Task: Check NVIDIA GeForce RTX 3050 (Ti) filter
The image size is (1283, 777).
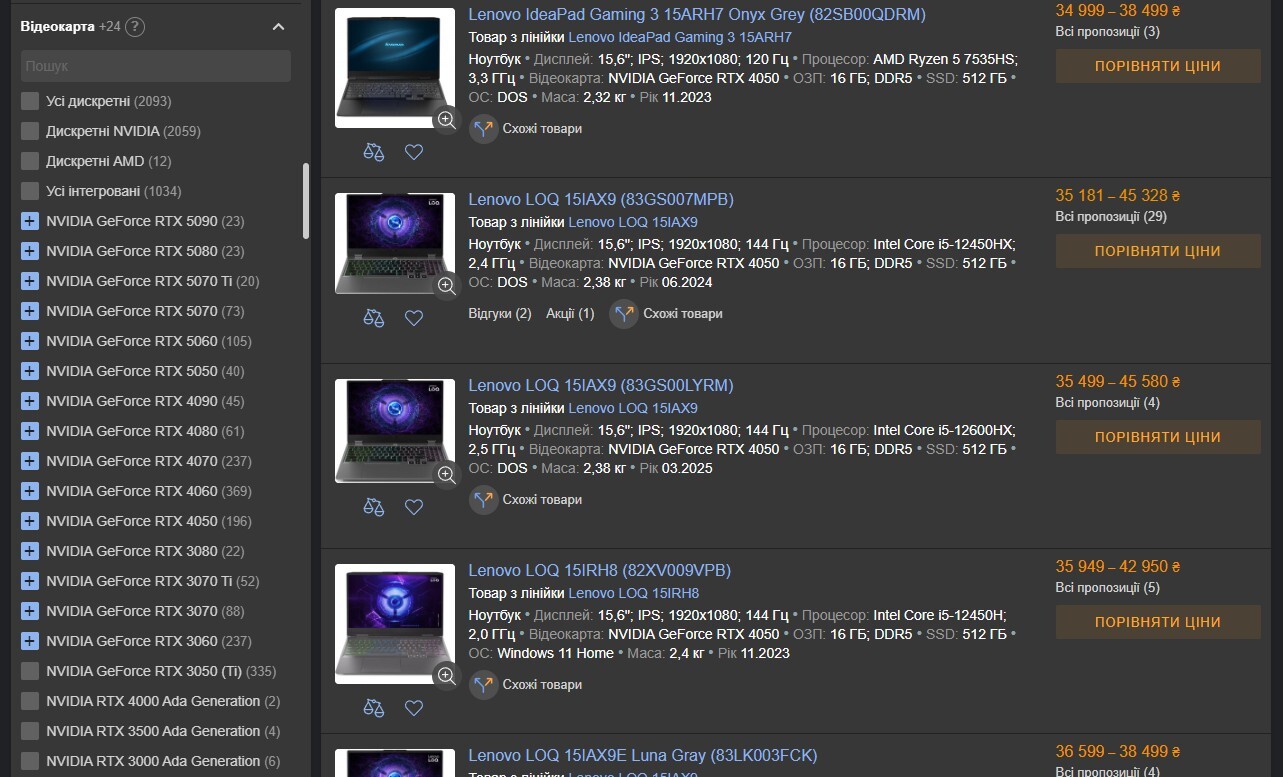Action: 30,671
